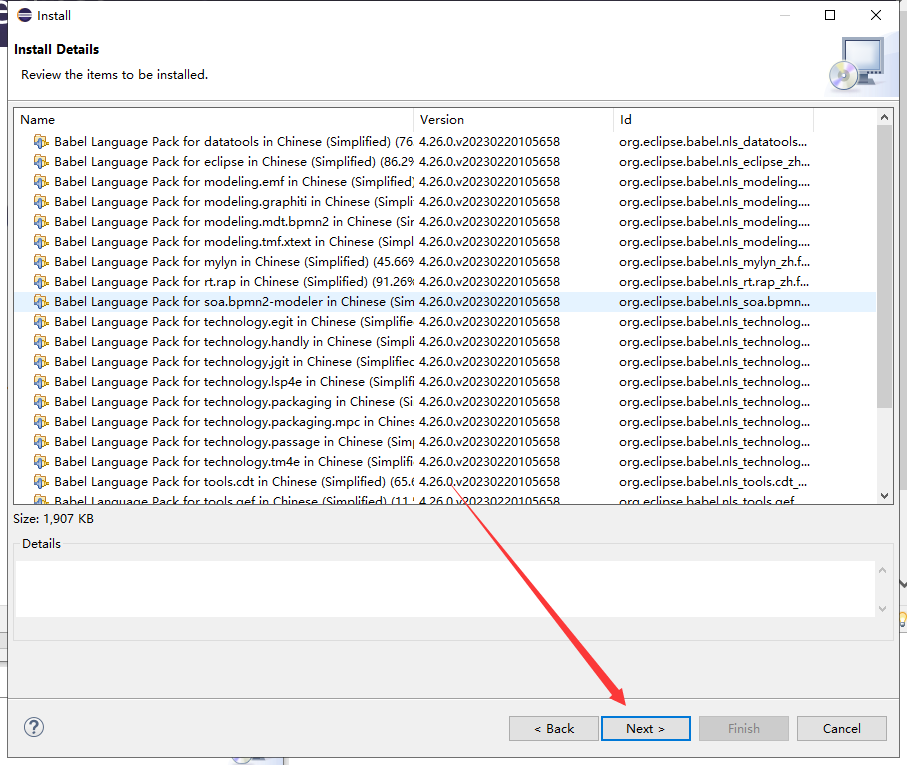The width and height of the screenshot is (907, 765).
Task: Click the Details box scroll up arrow
Action: pyautogui.click(x=882, y=571)
